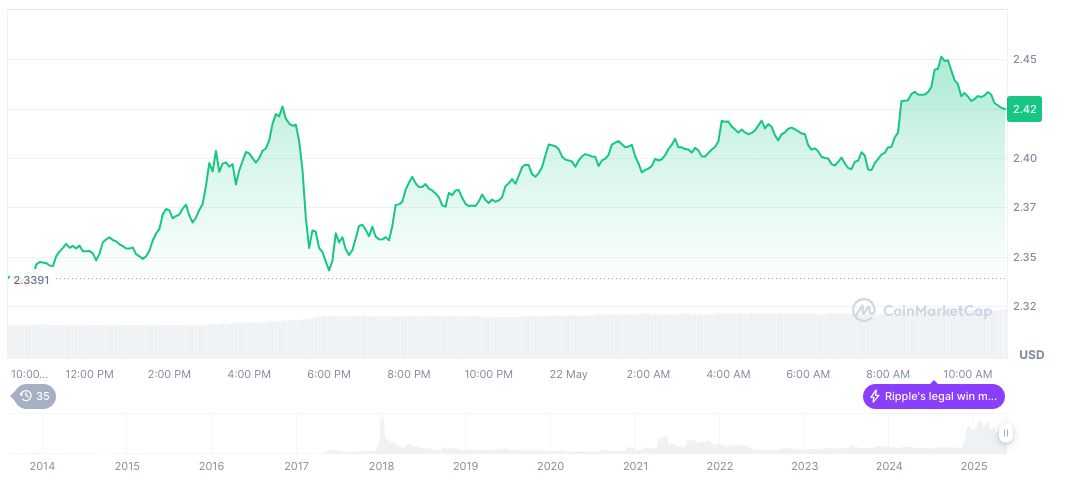Grab the range slider handle near 2025
The width and height of the screenshot is (1072, 477).
pyautogui.click(x=1005, y=433)
